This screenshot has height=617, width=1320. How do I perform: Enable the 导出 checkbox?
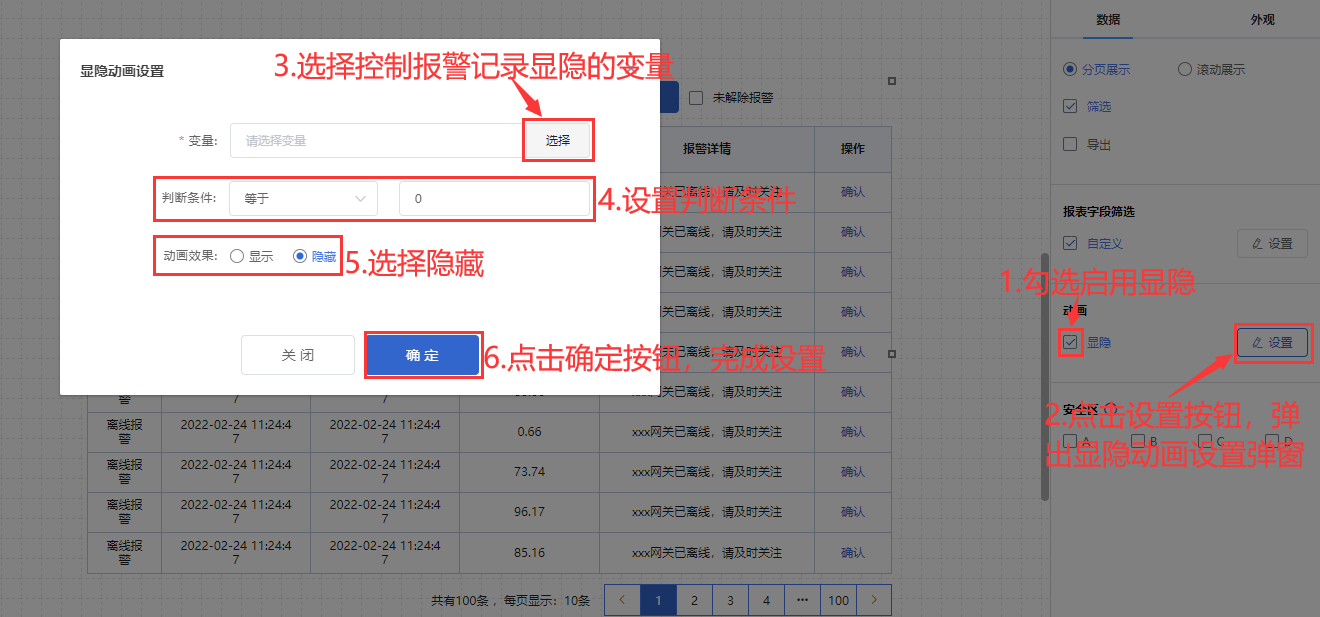pyautogui.click(x=1070, y=144)
